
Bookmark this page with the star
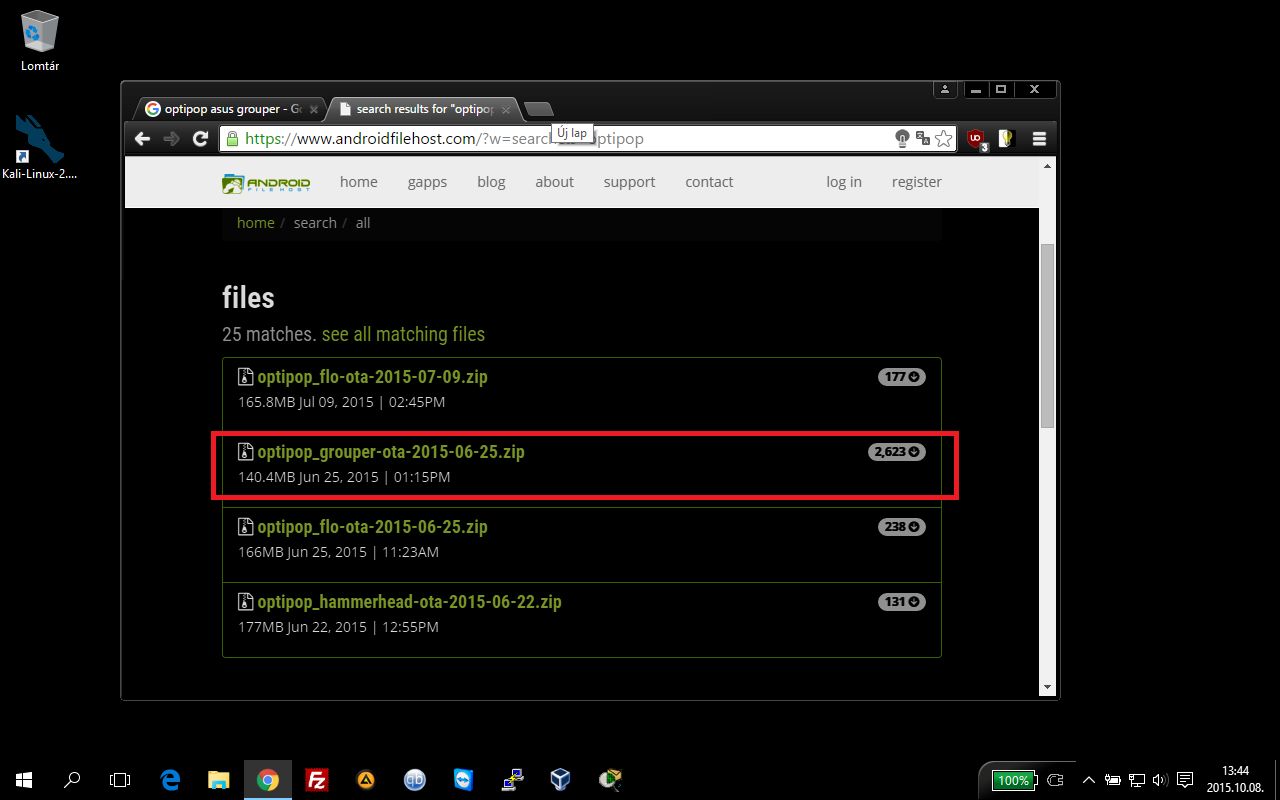click(943, 139)
